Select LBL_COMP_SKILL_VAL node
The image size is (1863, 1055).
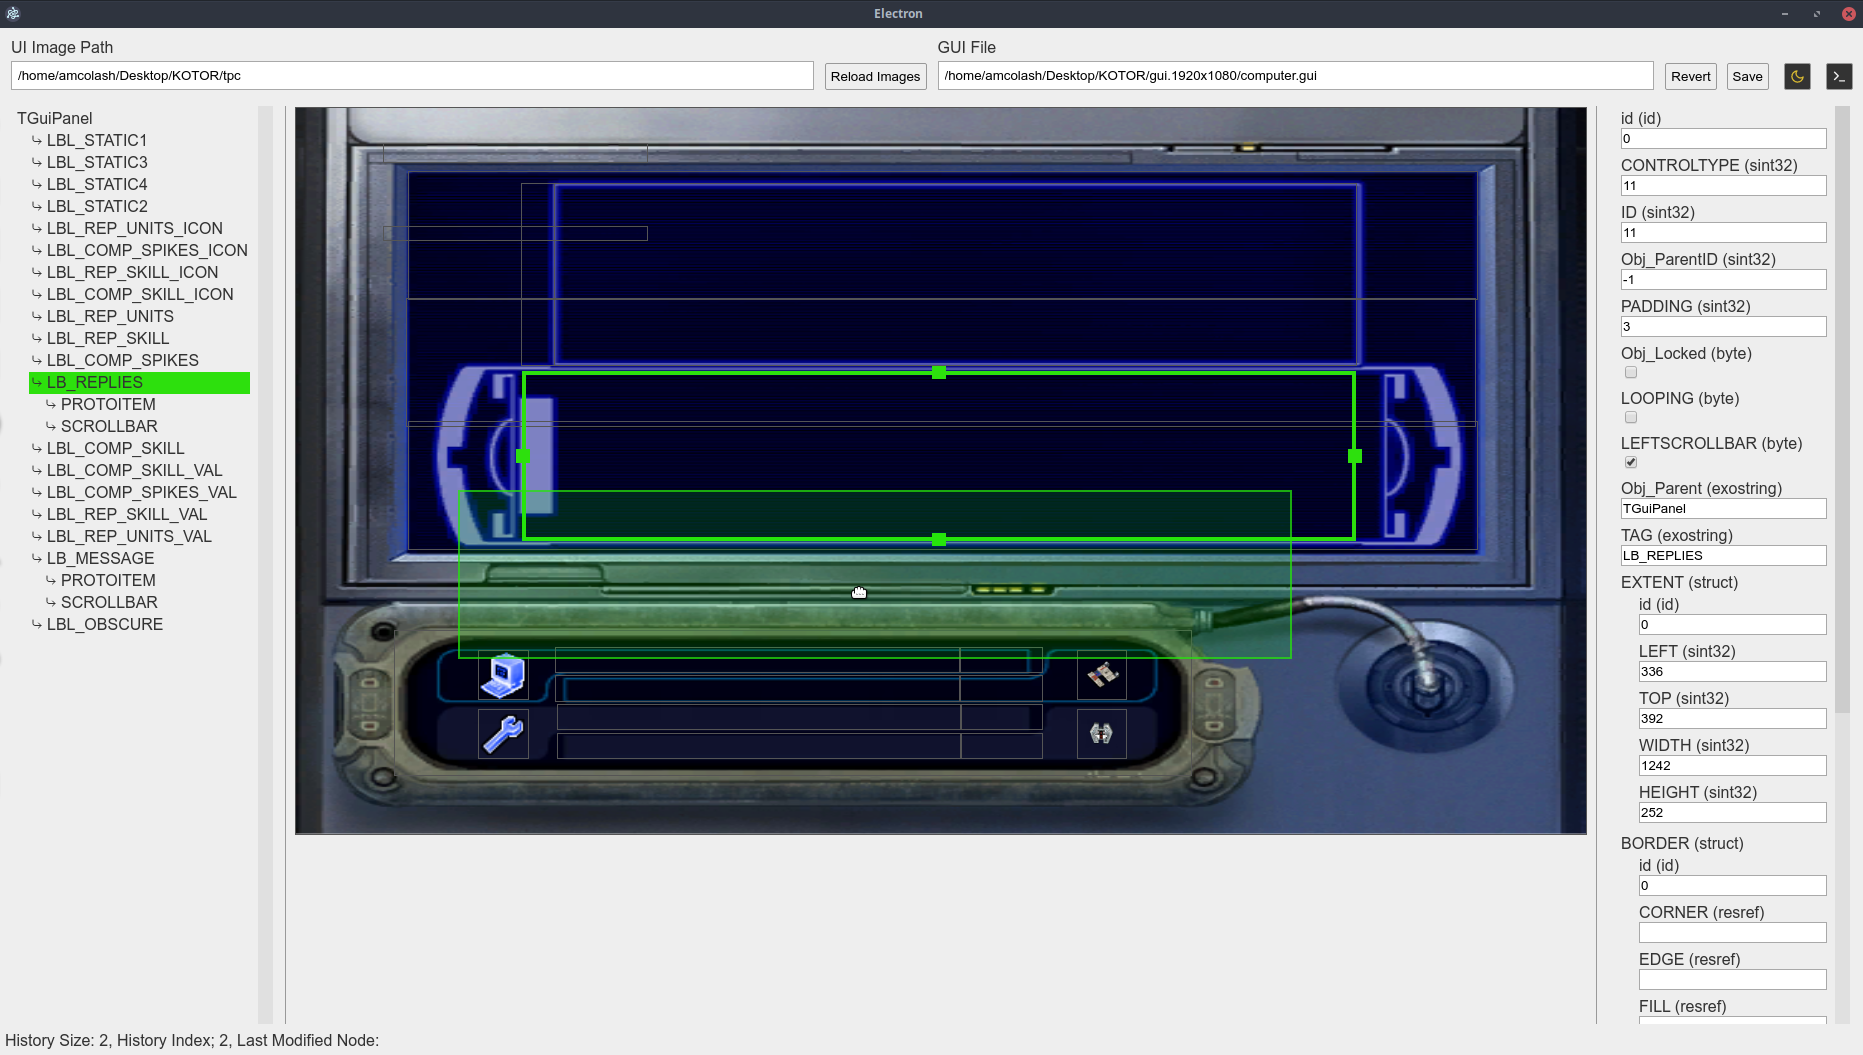point(135,470)
